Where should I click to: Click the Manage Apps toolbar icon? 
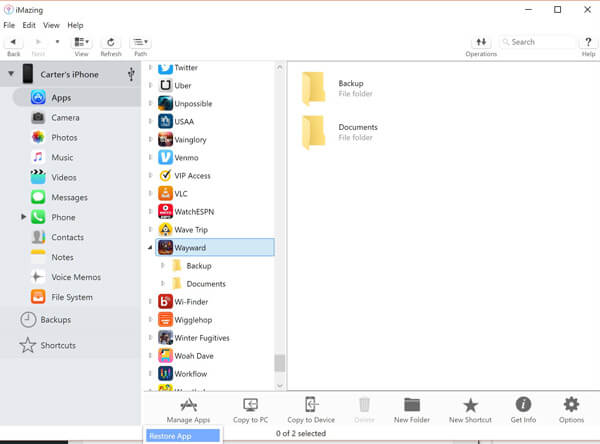coord(187,404)
